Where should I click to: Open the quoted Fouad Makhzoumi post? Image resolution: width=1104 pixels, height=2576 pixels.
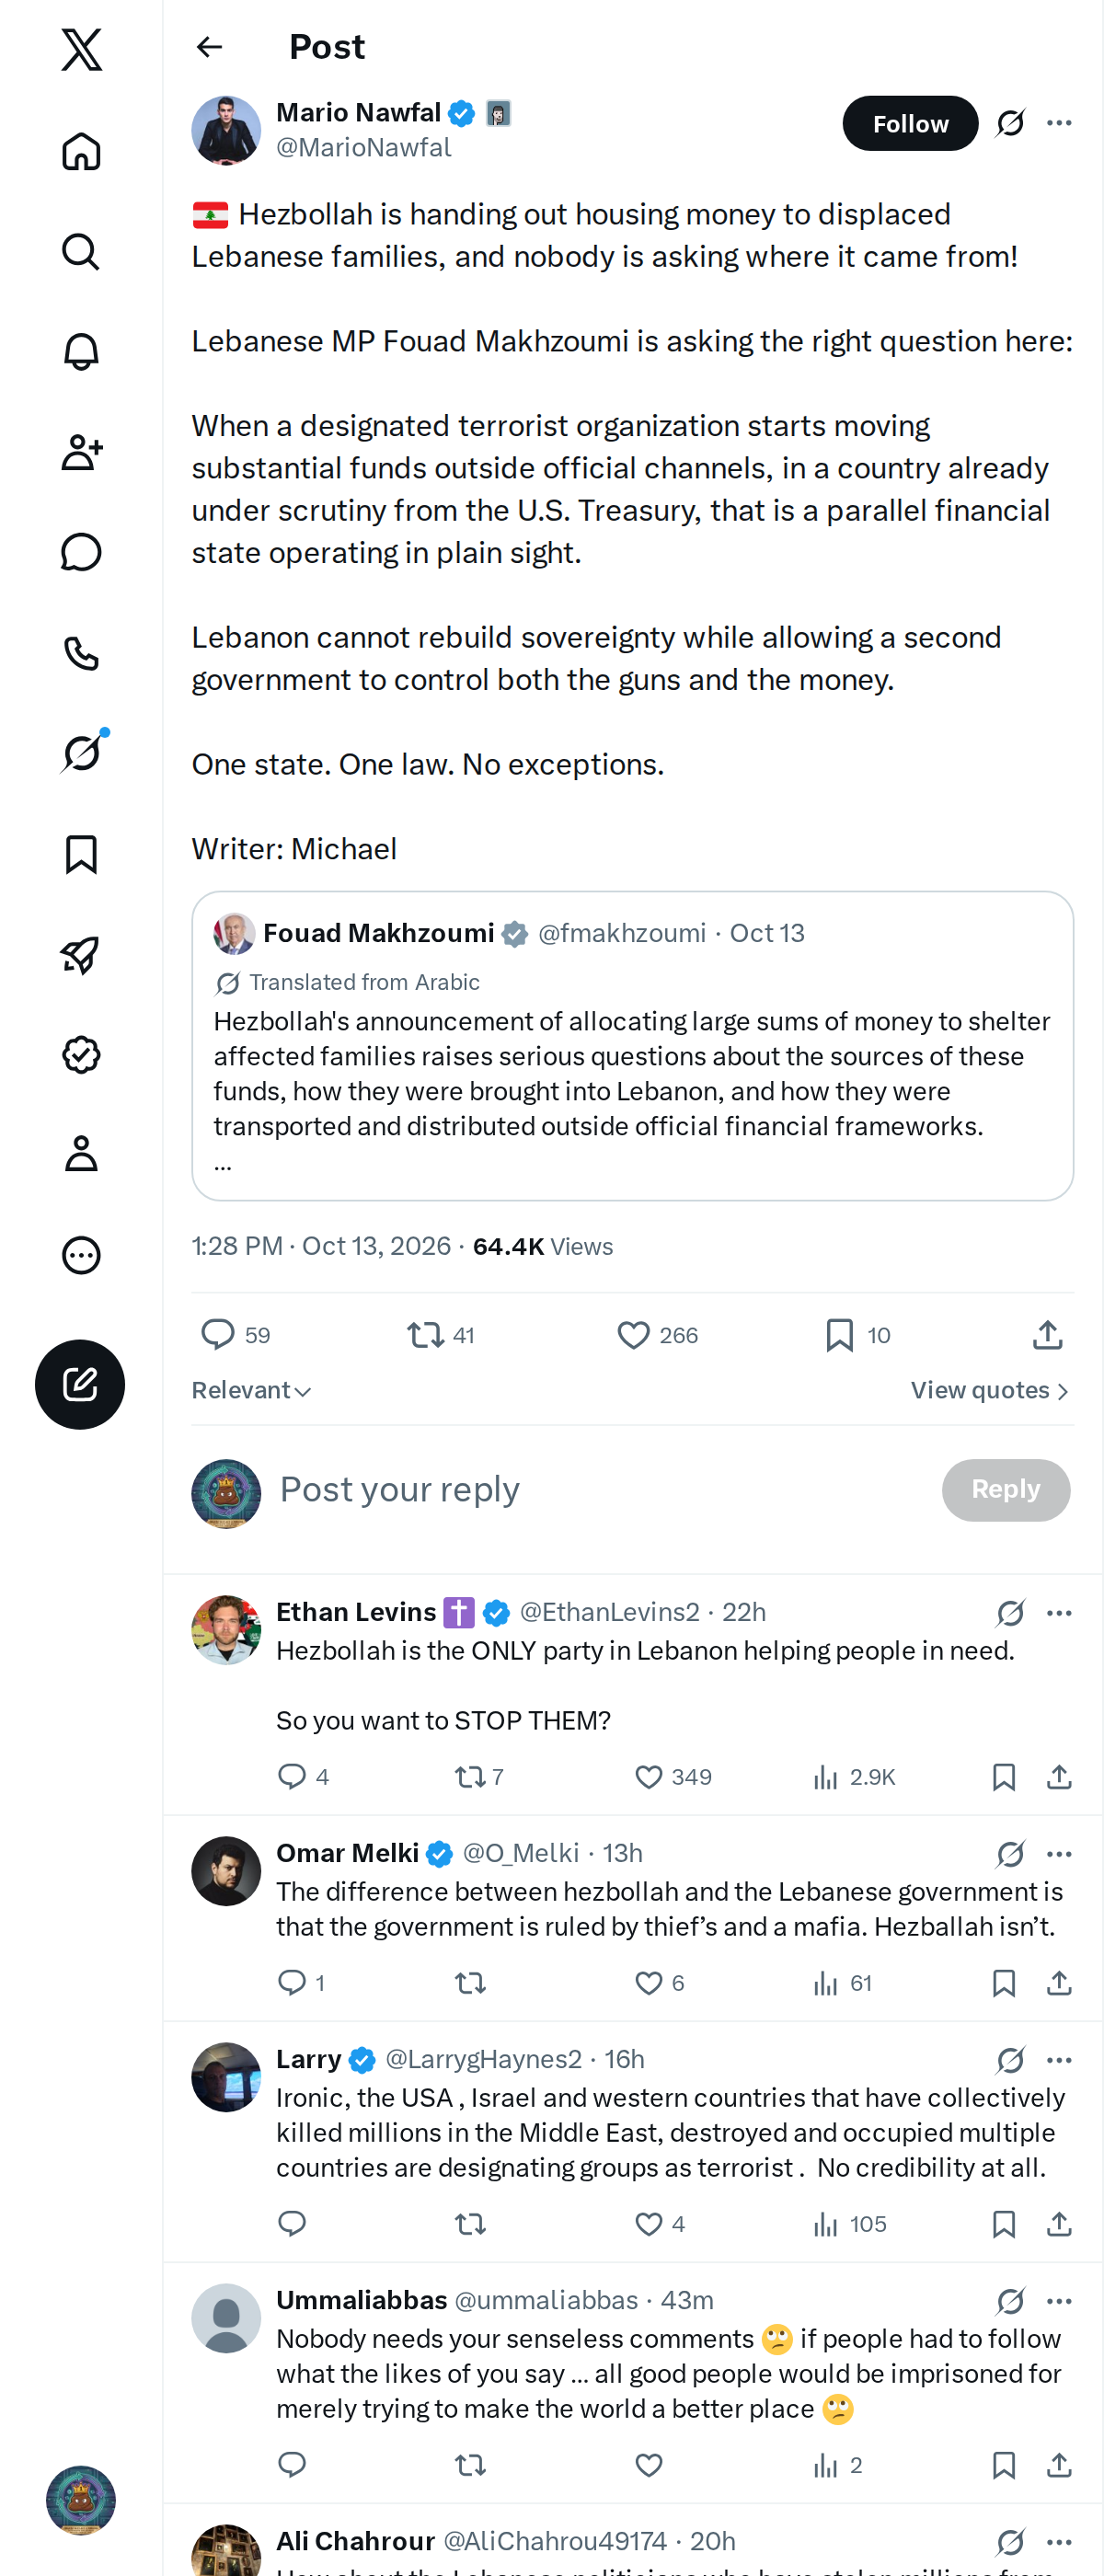[x=632, y=1045]
